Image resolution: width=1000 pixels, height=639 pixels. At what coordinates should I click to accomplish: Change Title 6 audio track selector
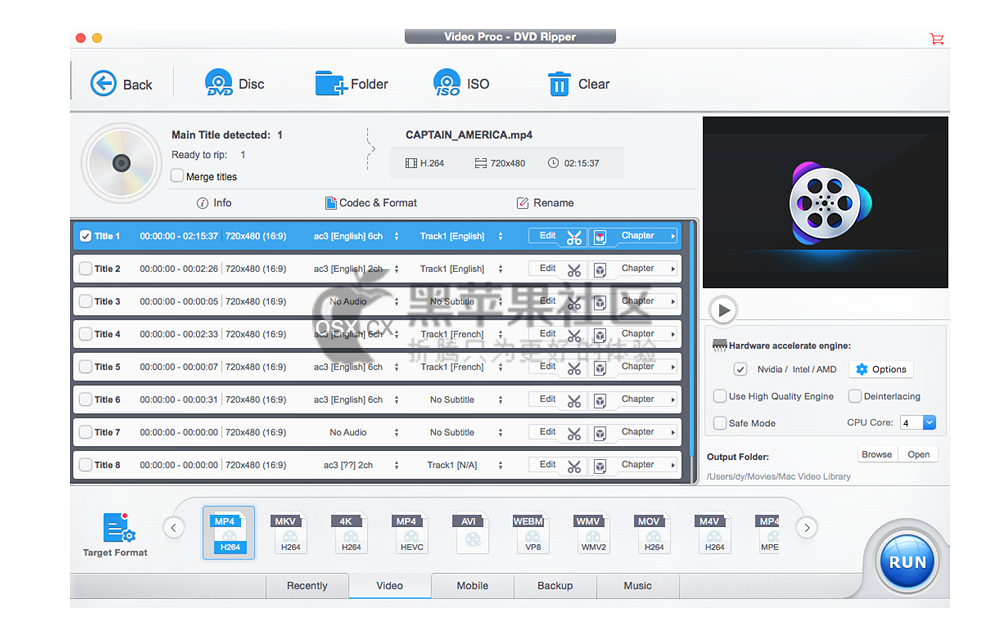[x=397, y=400]
